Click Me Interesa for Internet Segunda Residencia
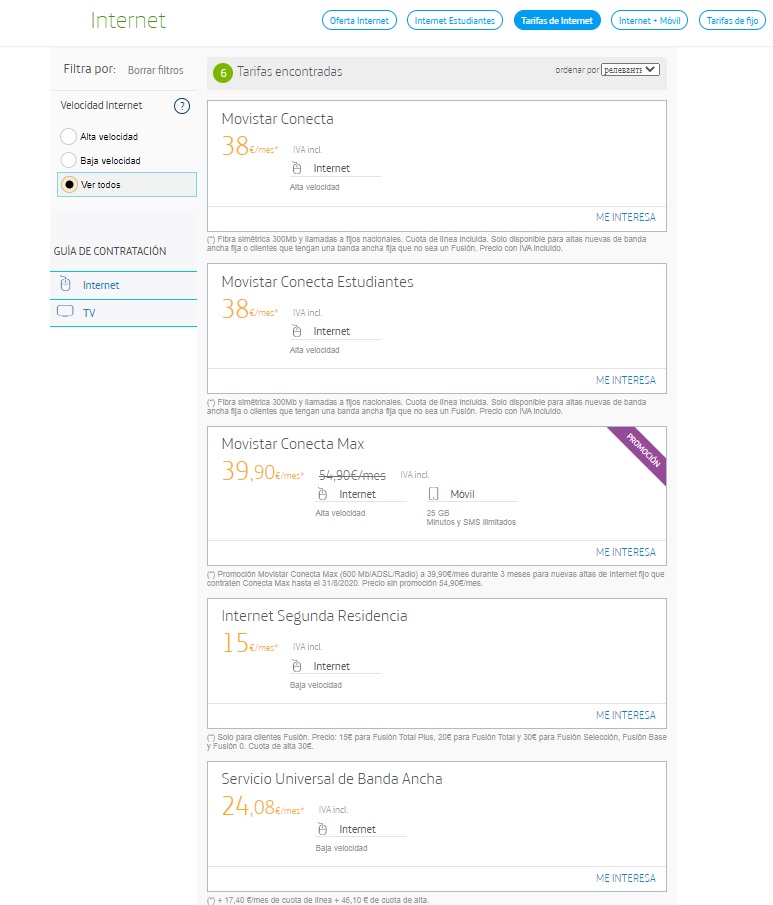 coord(625,715)
